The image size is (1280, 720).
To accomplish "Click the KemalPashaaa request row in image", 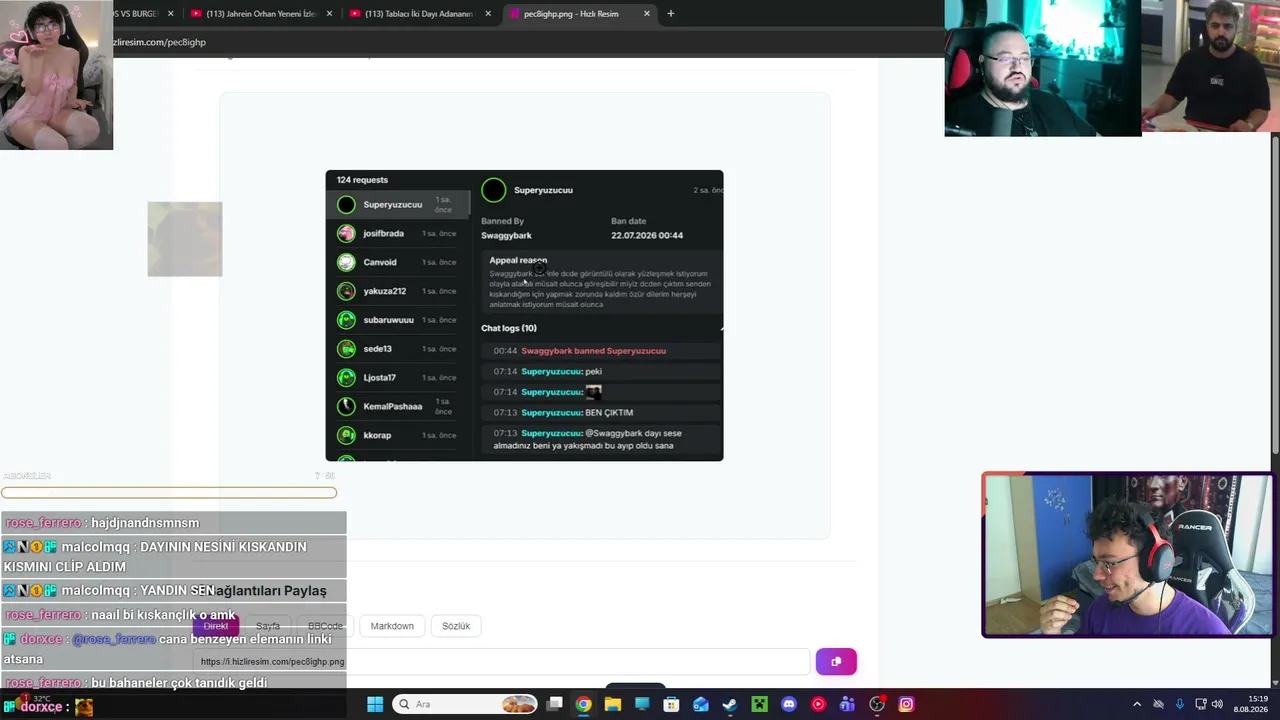I will [398, 407].
